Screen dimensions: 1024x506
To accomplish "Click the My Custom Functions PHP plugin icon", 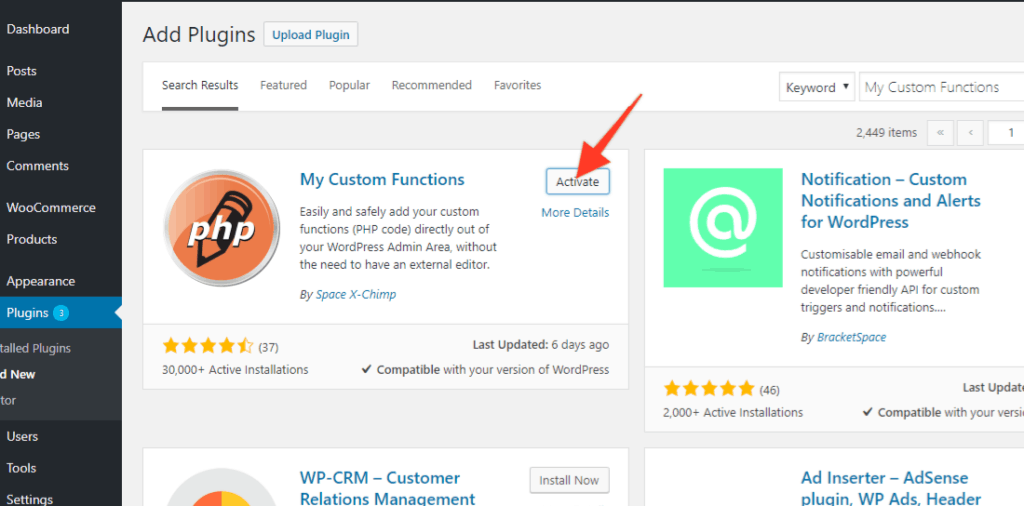I will 221,229.
